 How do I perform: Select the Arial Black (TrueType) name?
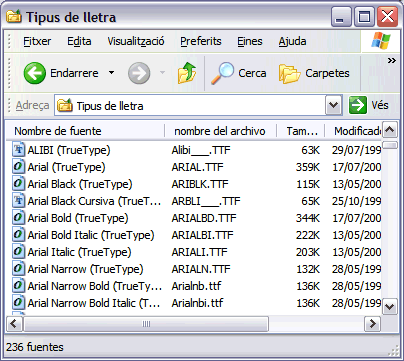pyautogui.click(x=80, y=184)
